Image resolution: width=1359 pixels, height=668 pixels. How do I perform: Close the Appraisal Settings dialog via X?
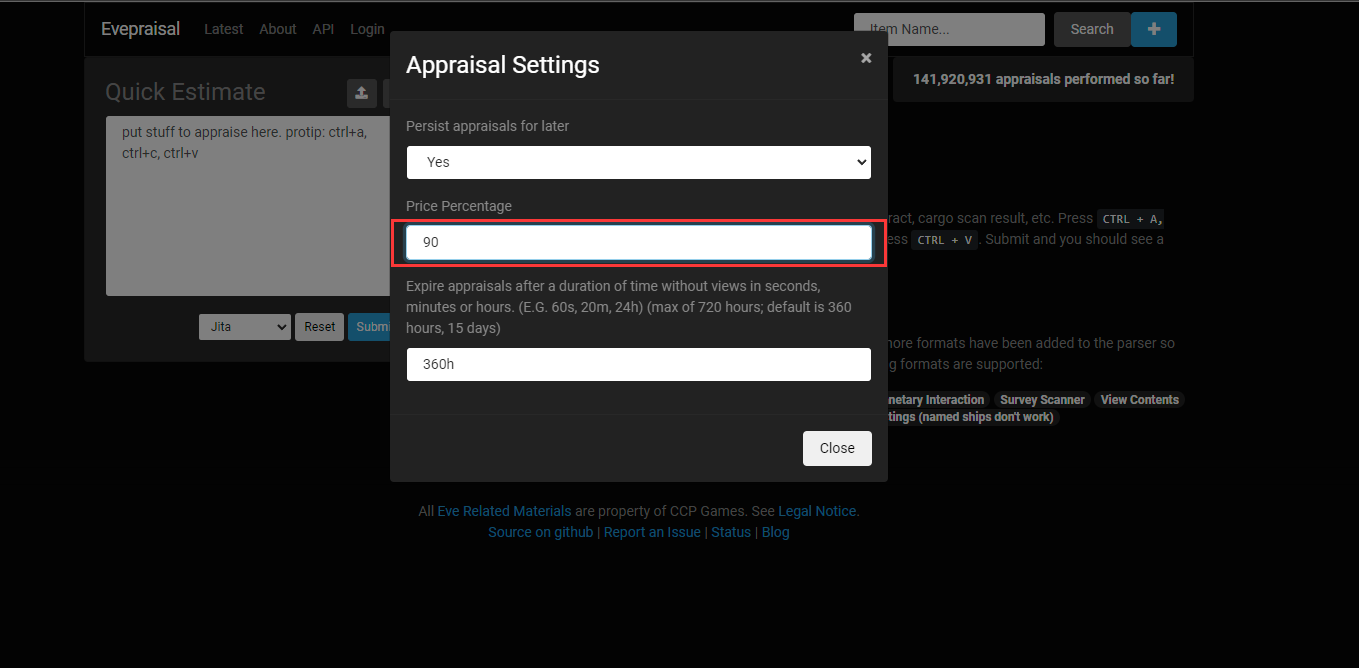coord(866,58)
